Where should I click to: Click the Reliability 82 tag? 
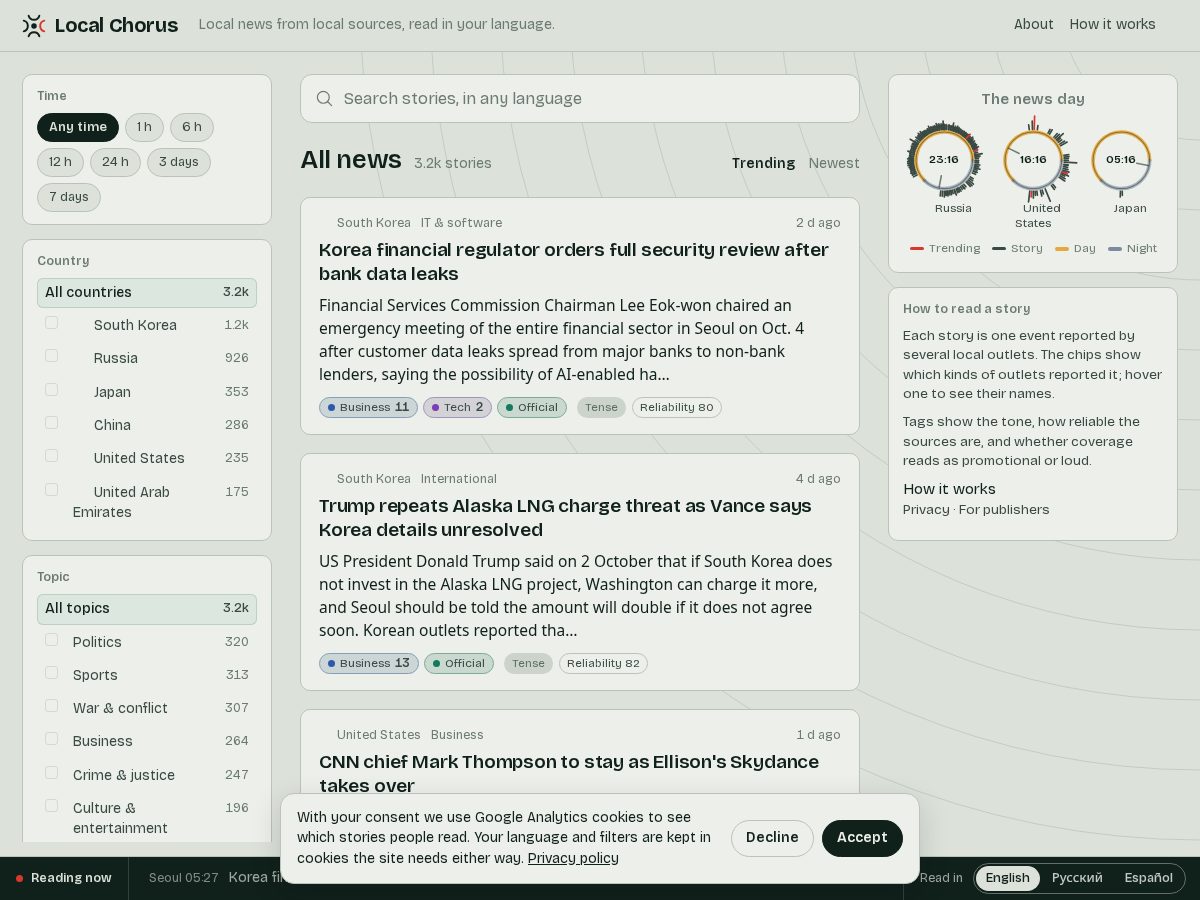tap(603, 663)
